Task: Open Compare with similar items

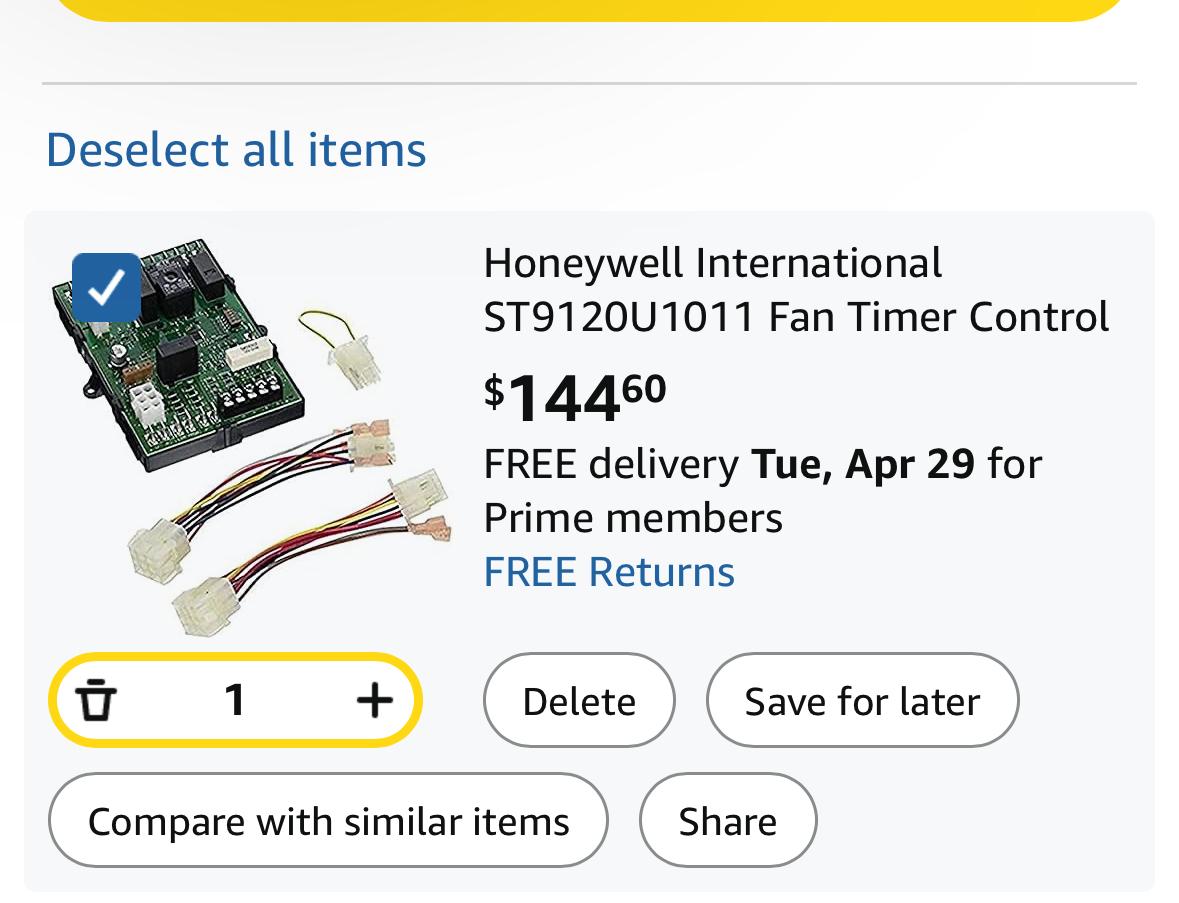Action: tap(328, 820)
